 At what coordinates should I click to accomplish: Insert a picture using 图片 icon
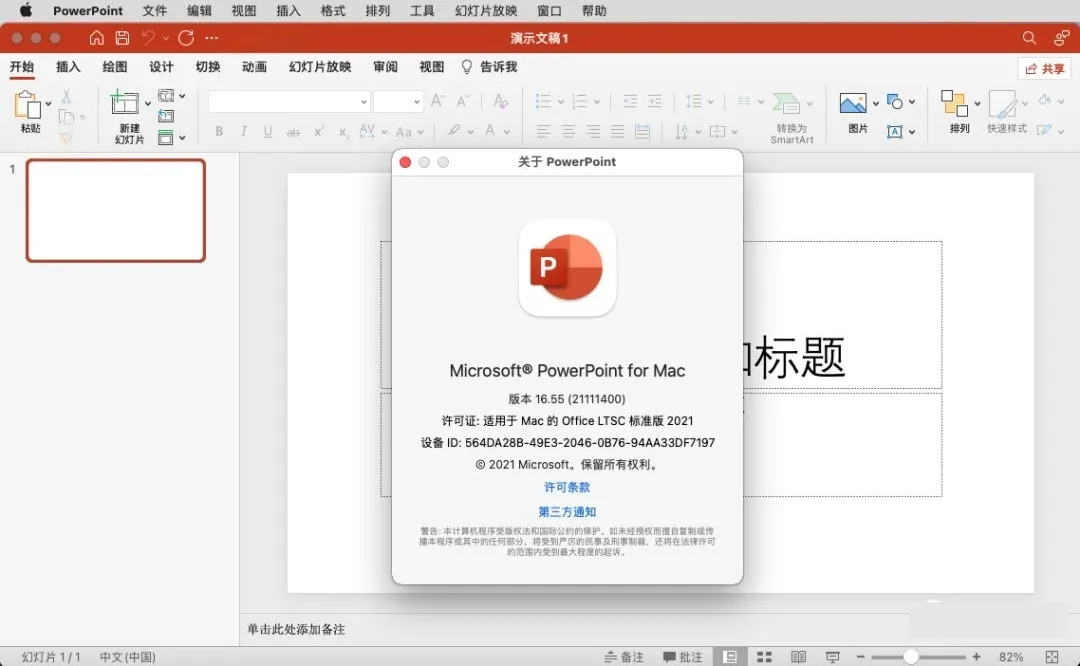tap(853, 103)
